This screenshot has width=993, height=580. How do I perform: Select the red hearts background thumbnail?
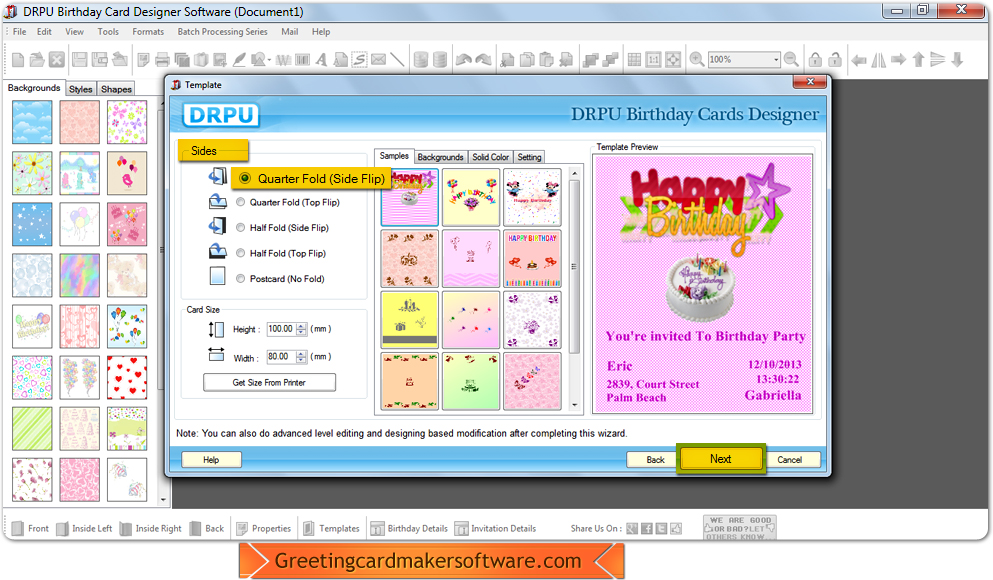127,377
